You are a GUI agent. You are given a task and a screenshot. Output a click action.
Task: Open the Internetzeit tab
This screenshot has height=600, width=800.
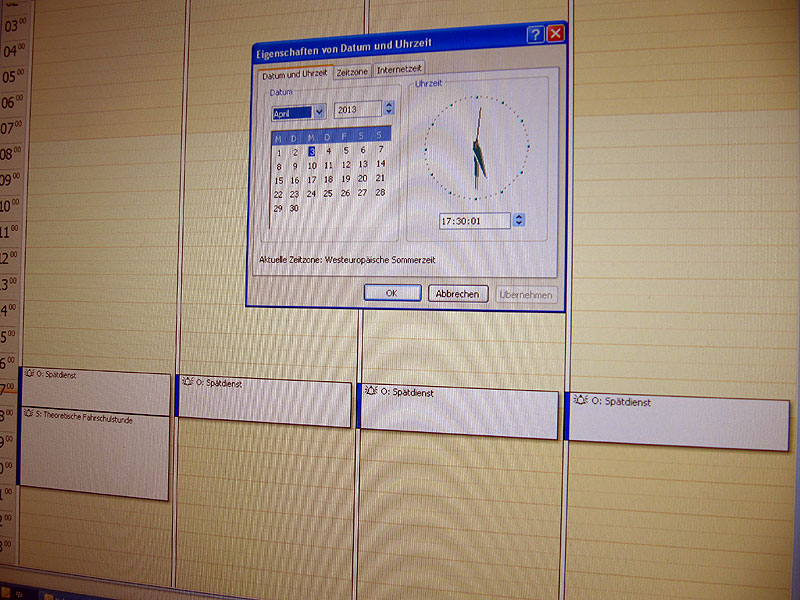pyautogui.click(x=399, y=70)
